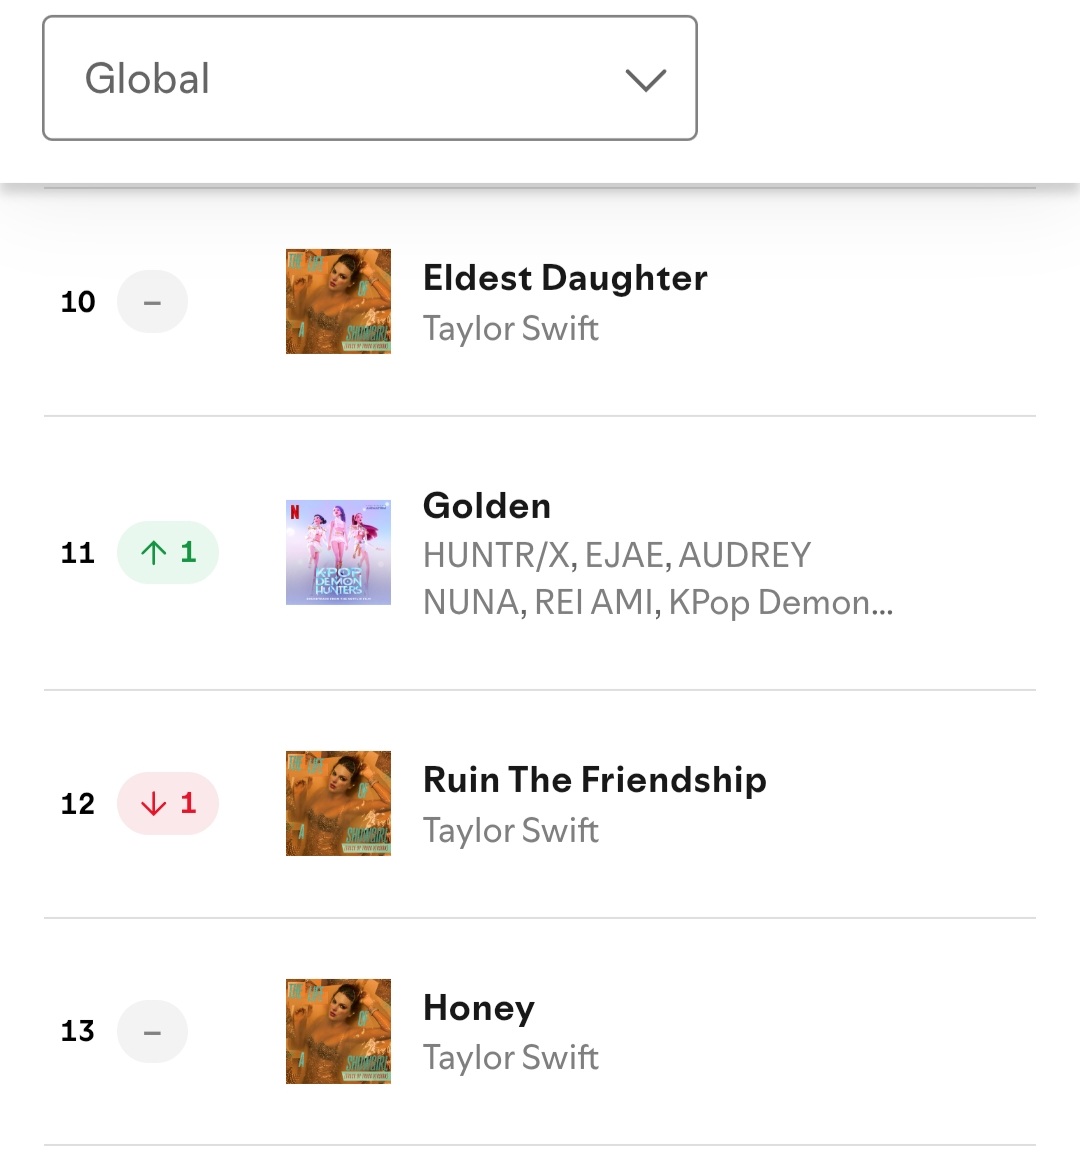Screen dimensions: 1080x1156
Task: Open Taylor Swift artist under Ruin The Friendship
Action: tap(511, 830)
